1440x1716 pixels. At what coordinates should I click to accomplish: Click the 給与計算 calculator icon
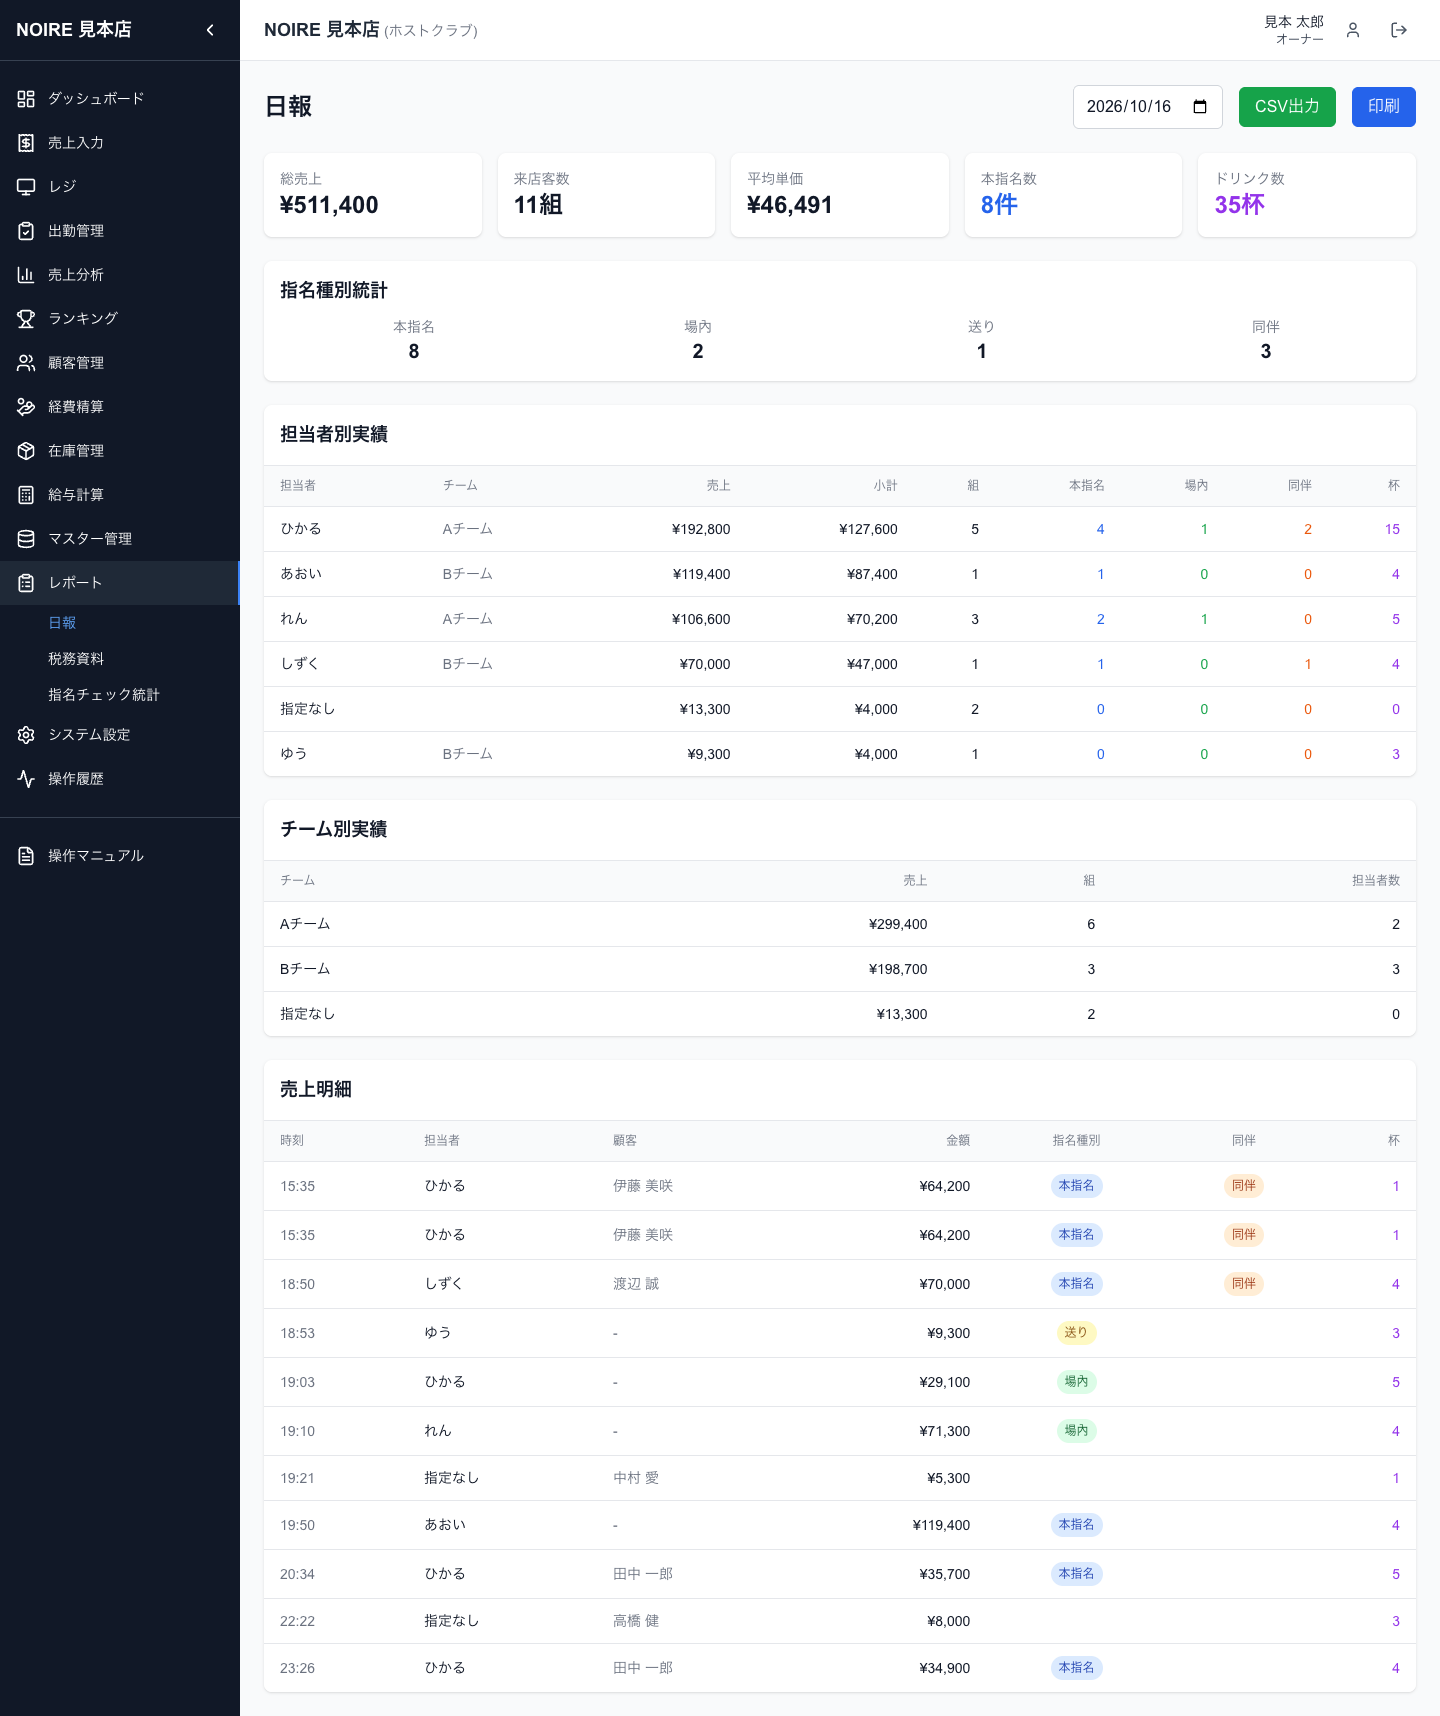click(26, 495)
